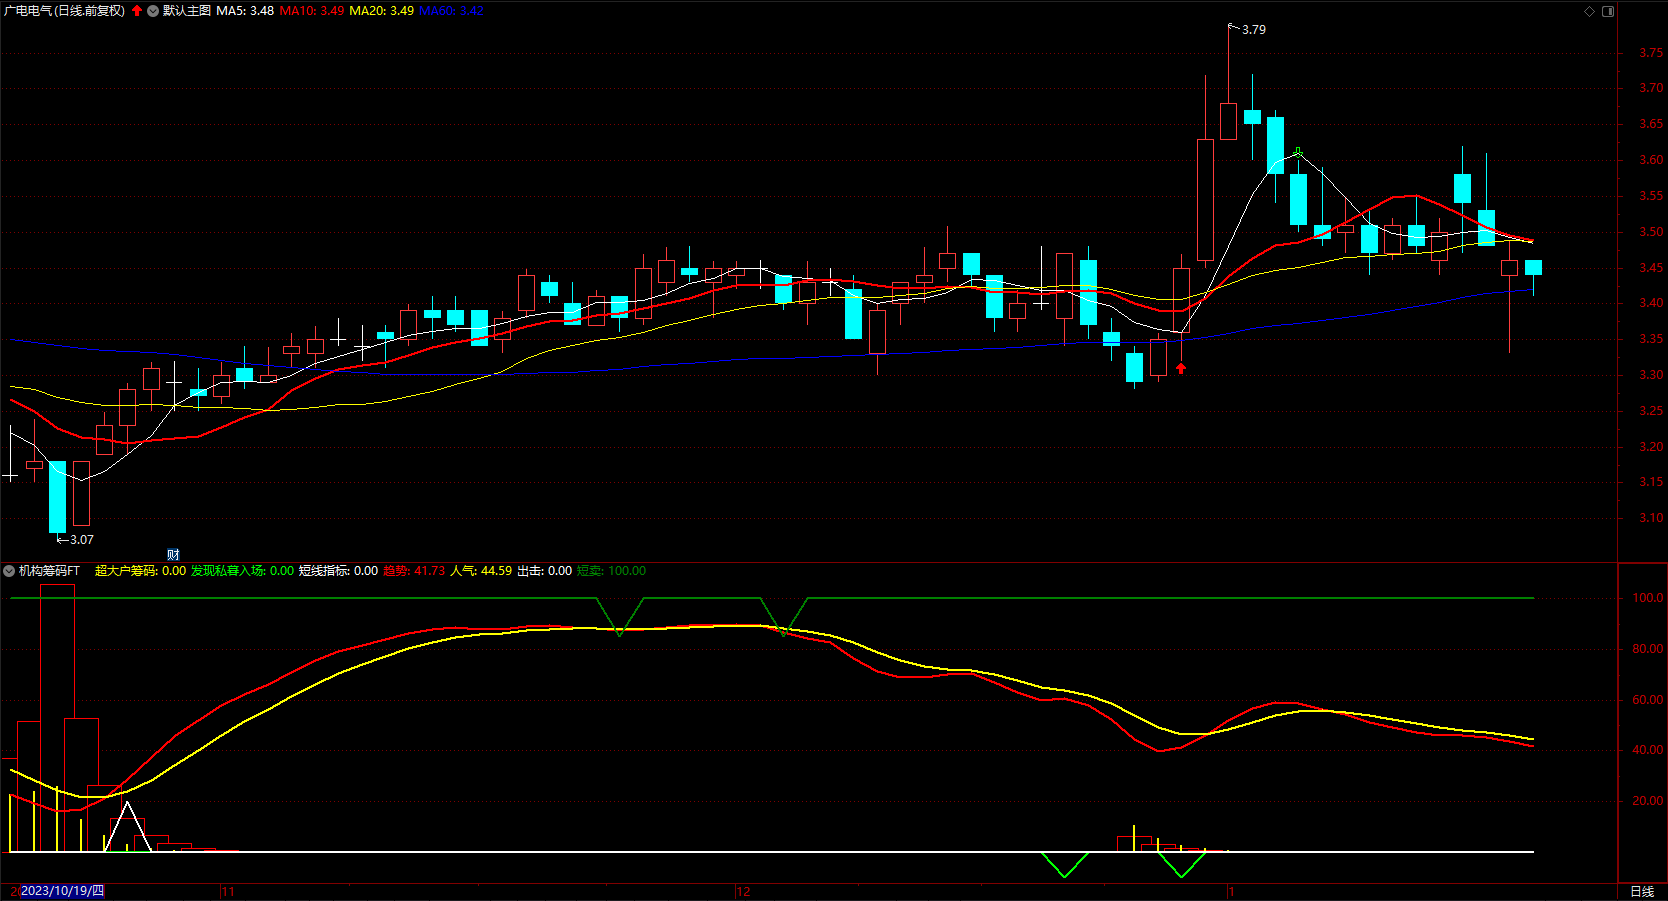Click the month 11 marker on time axis

[x=228, y=892]
